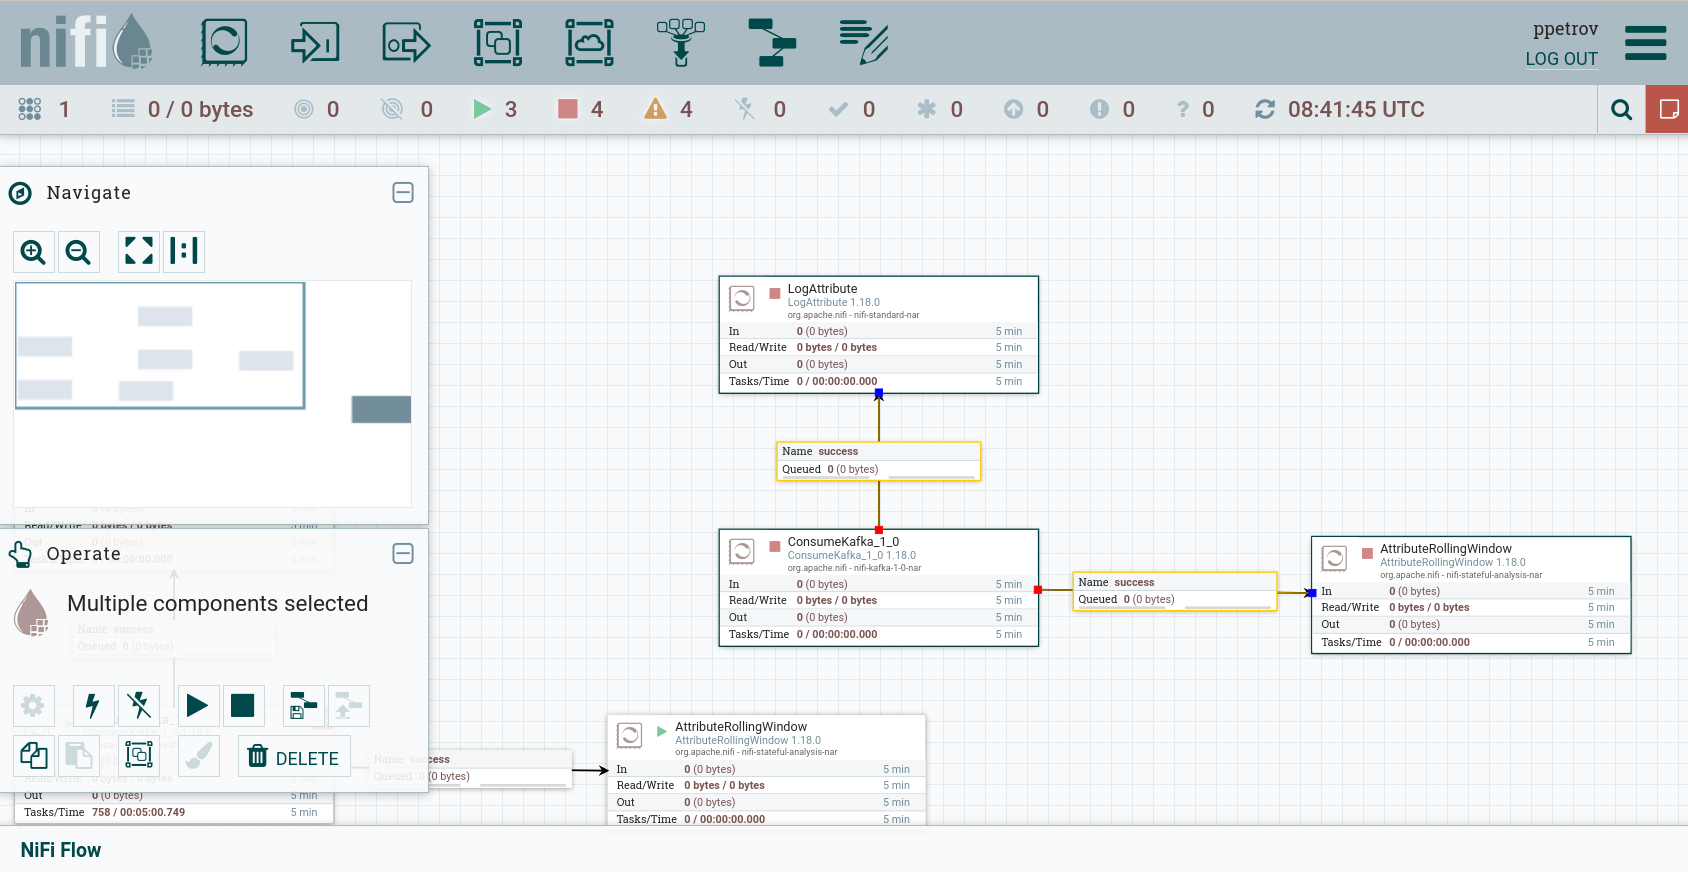
Task: Select the Label toolbar icon
Action: point(864,43)
